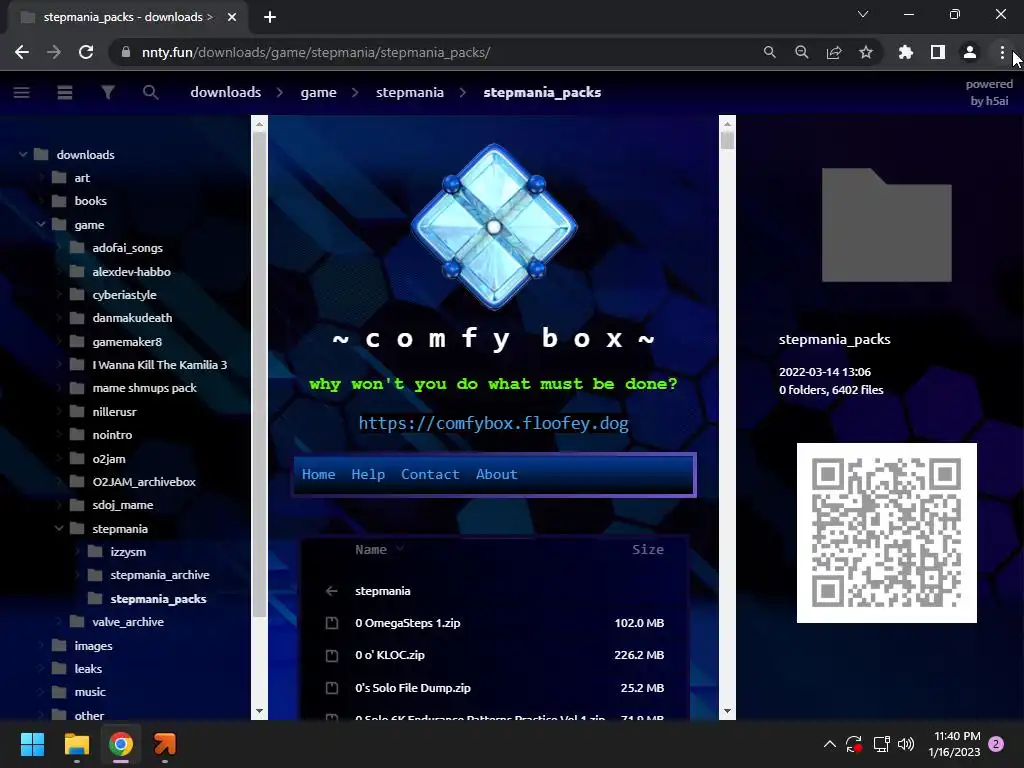
Task: Collapse the game folder node
Action: (40, 225)
